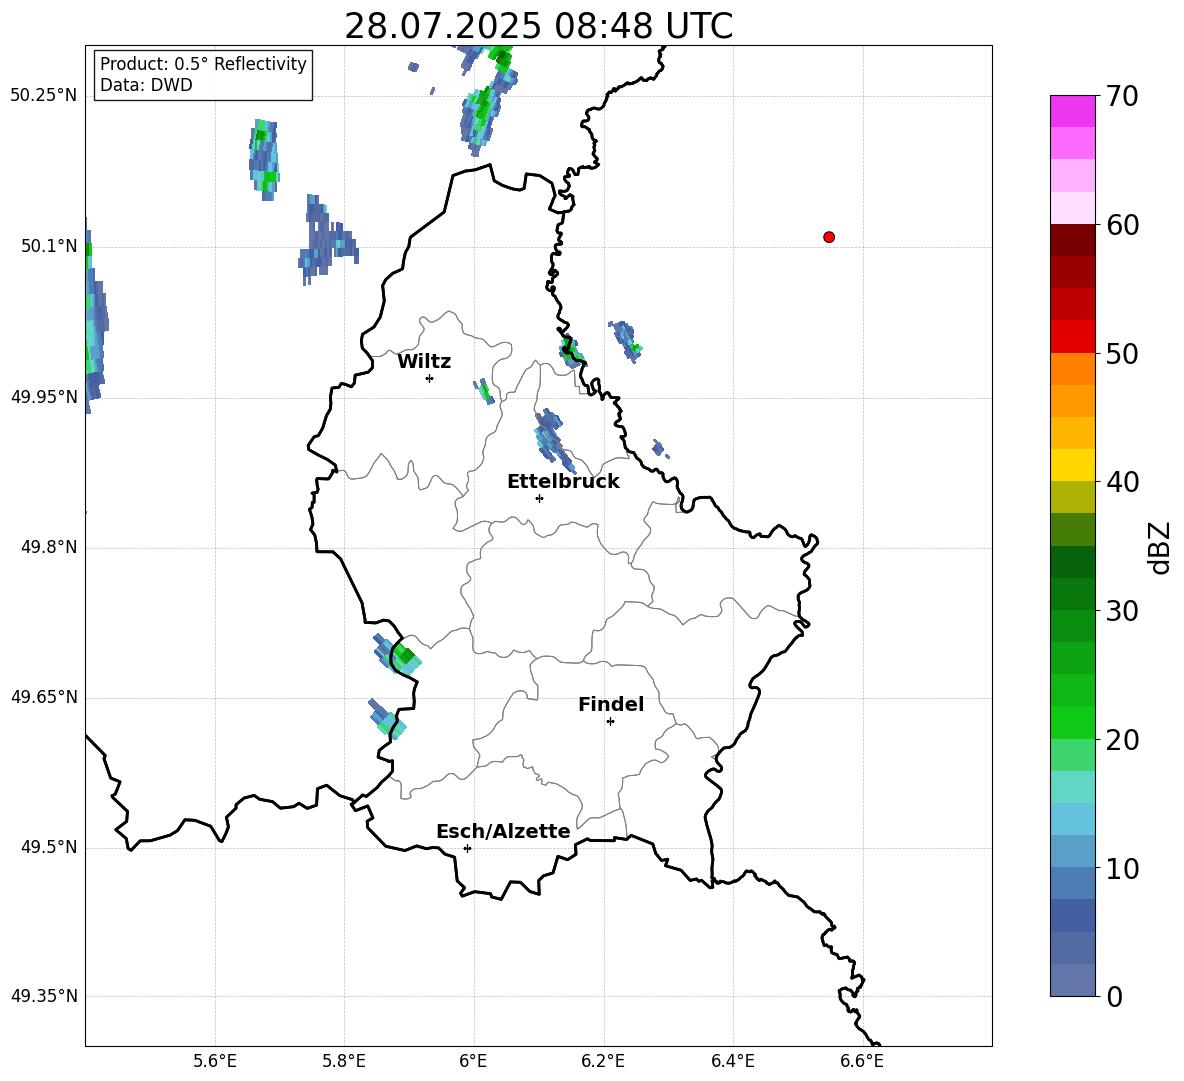
Task: Click the dBZ colorbar label
Action: (1160, 547)
